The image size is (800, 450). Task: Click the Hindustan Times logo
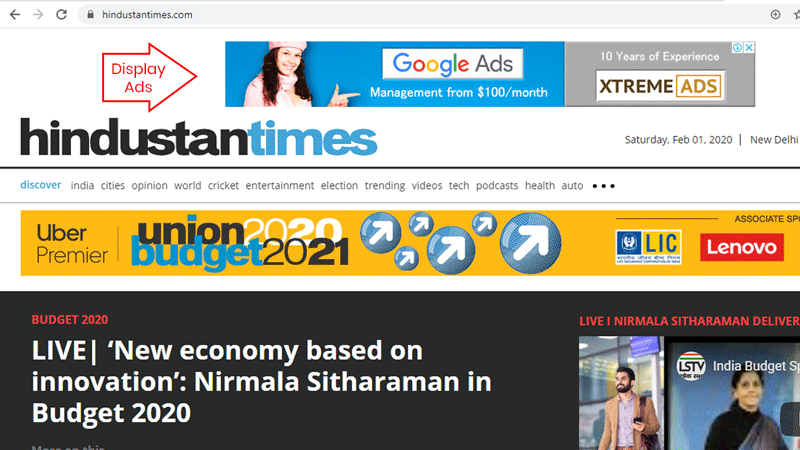(198, 138)
